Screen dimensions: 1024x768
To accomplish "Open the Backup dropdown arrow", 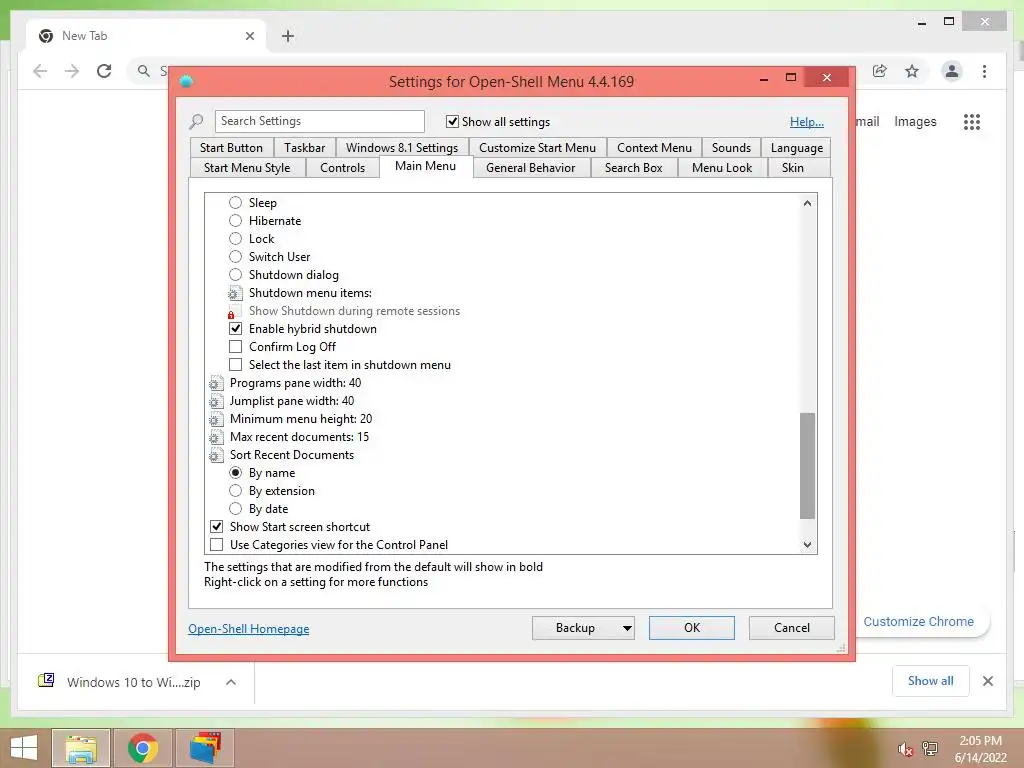I will point(627,628).
